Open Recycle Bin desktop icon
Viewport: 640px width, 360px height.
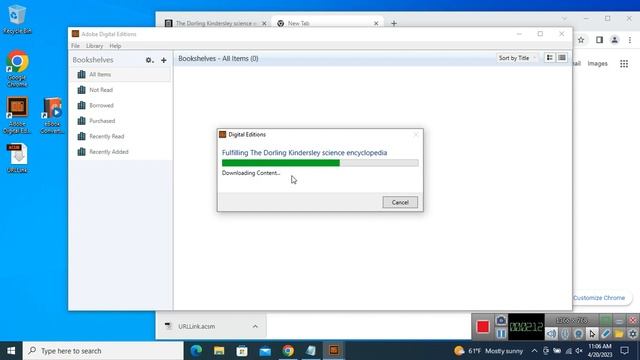coord(17,19)
